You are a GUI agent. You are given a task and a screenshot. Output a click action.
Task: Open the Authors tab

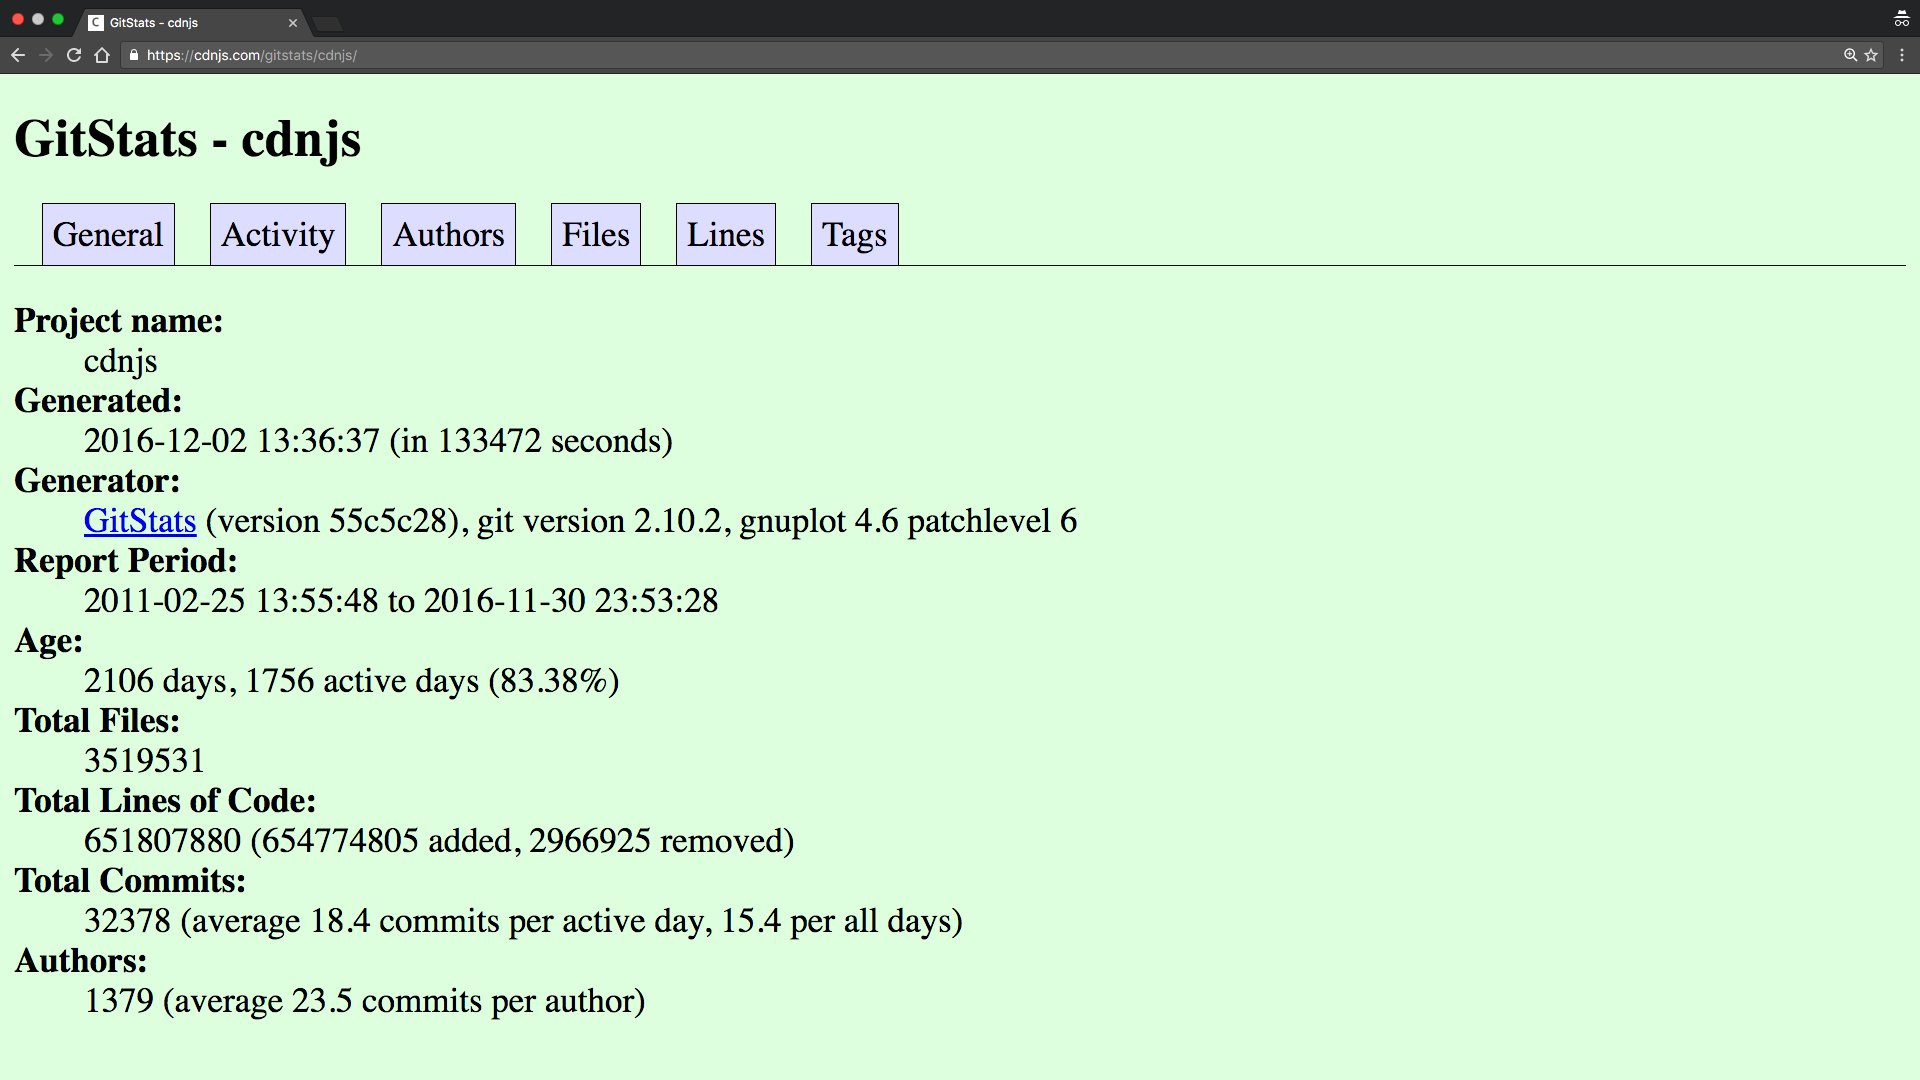point(448,234)
